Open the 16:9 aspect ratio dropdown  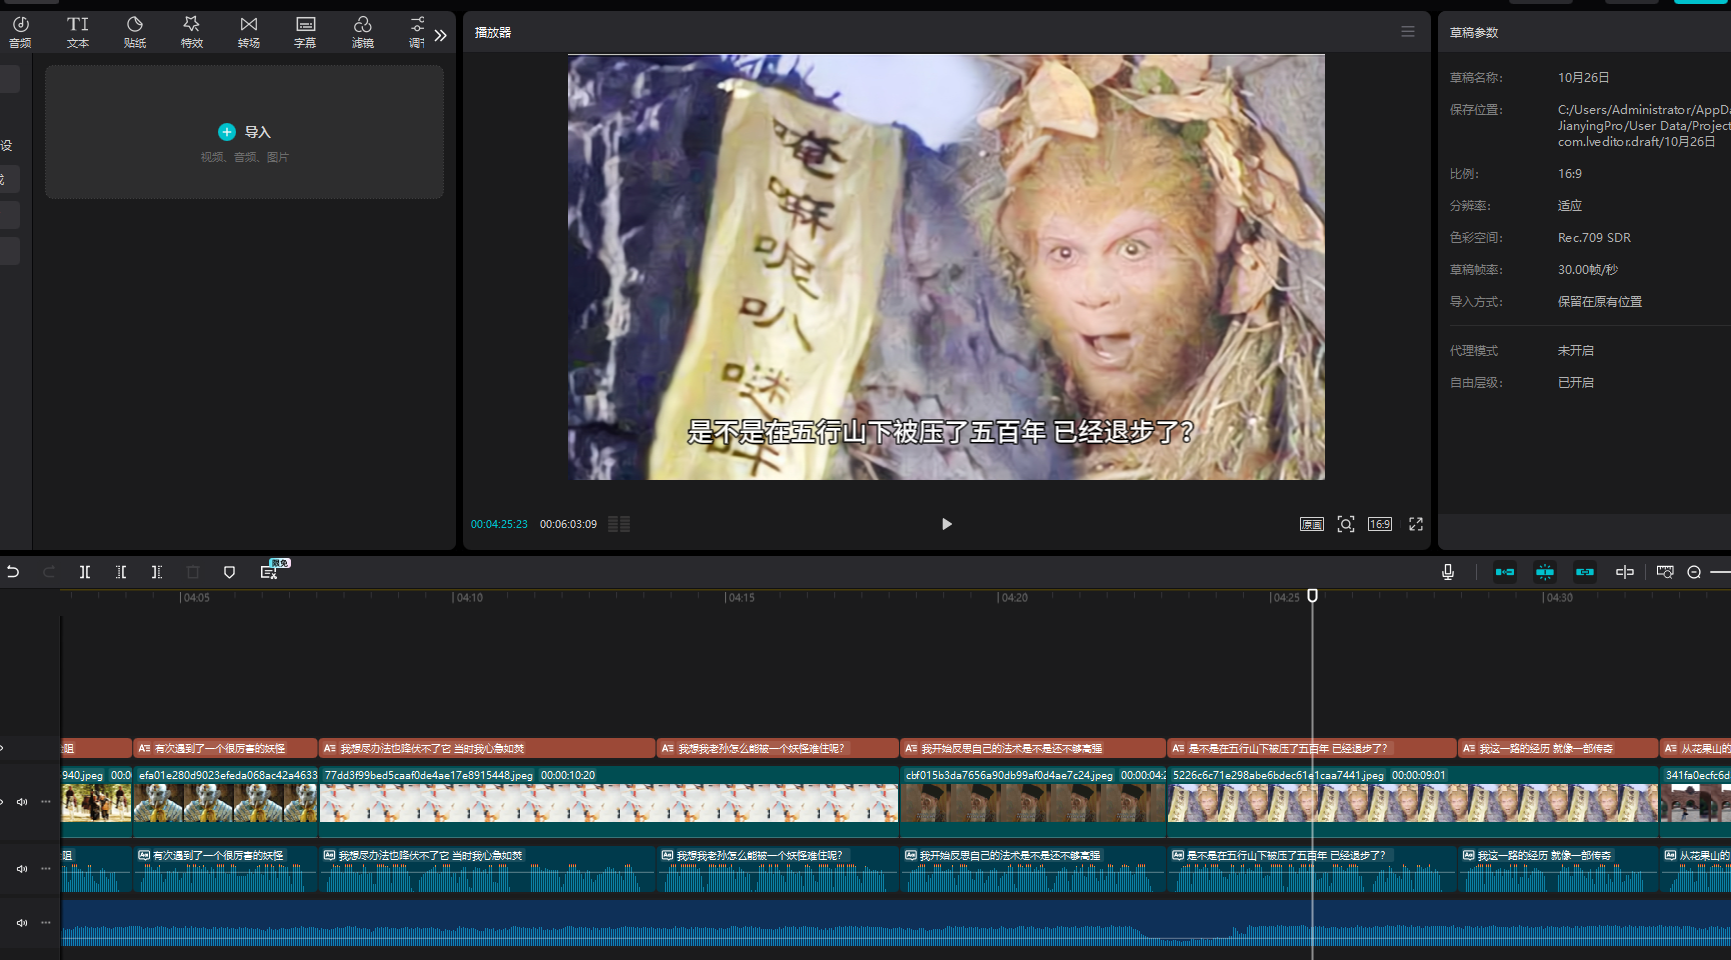[x=1380, y=524]
